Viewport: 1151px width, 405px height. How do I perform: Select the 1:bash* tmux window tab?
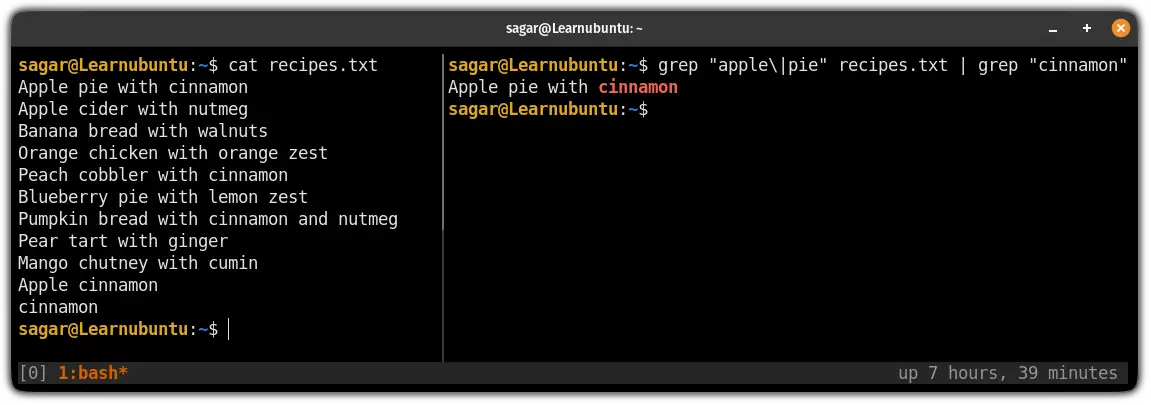[x=93, y=373]
